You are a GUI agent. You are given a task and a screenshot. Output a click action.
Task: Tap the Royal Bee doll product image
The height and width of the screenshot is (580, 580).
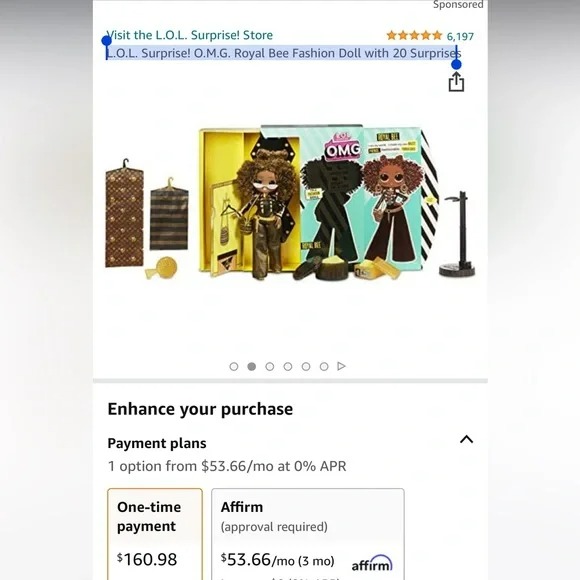tap(290, 203)
